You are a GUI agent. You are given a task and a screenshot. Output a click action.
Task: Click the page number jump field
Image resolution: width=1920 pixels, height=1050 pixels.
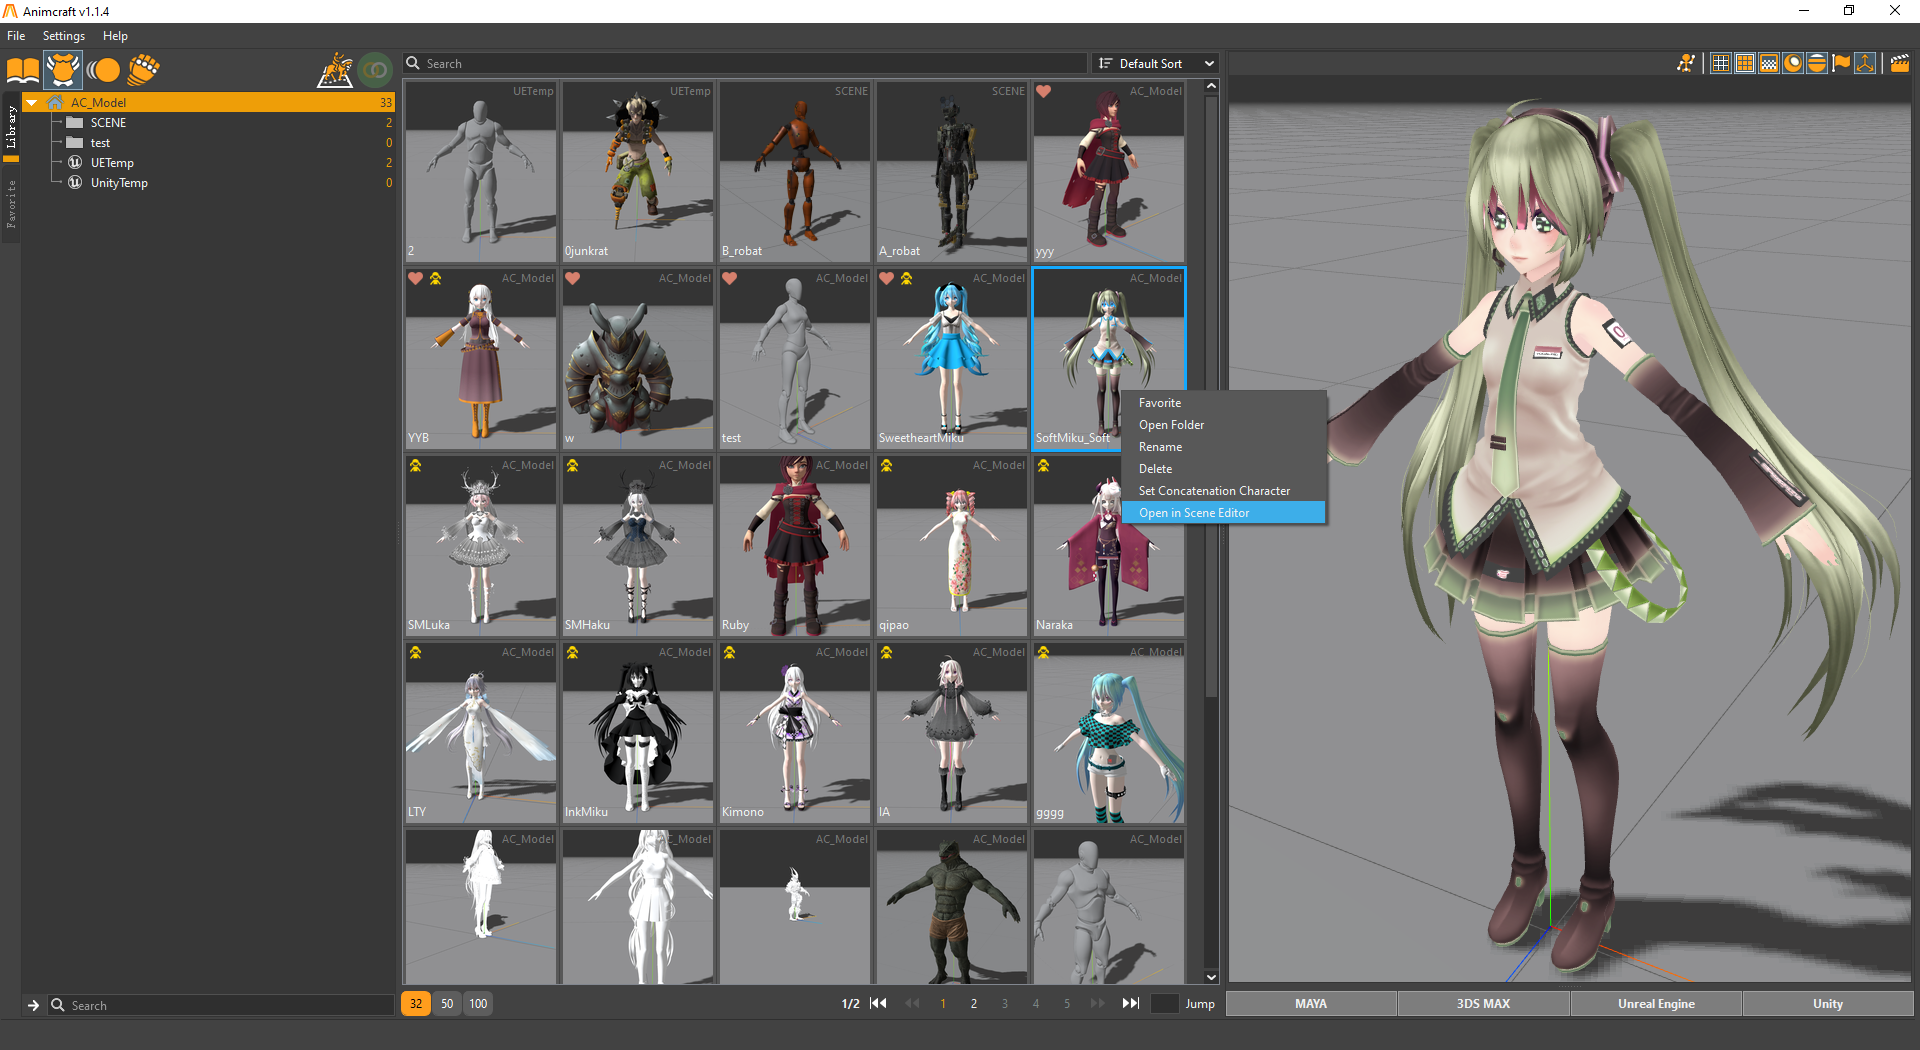(1165, 1004)
